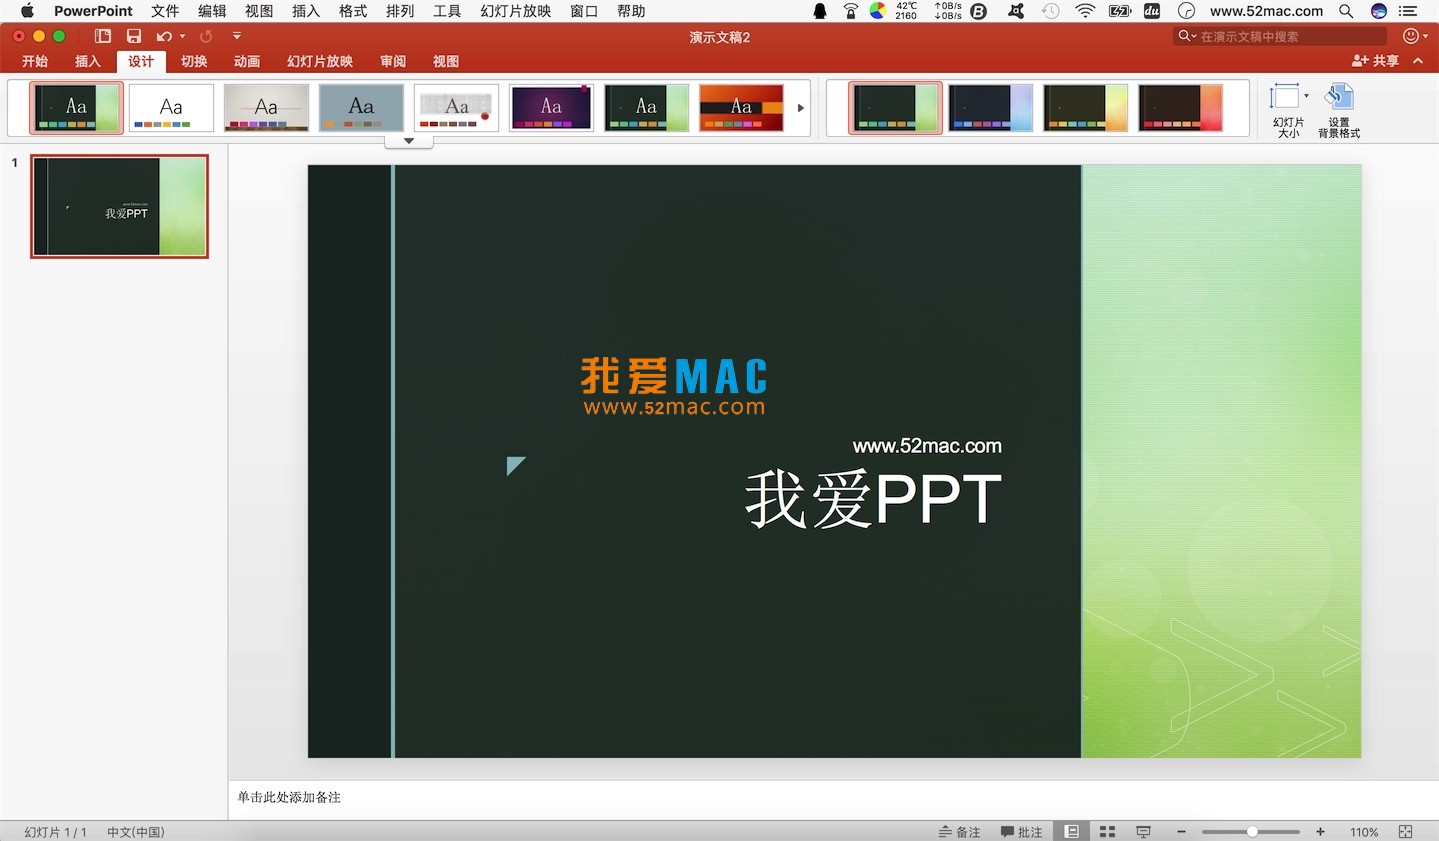Choose the blue gradient color variant

click(990, 108)
